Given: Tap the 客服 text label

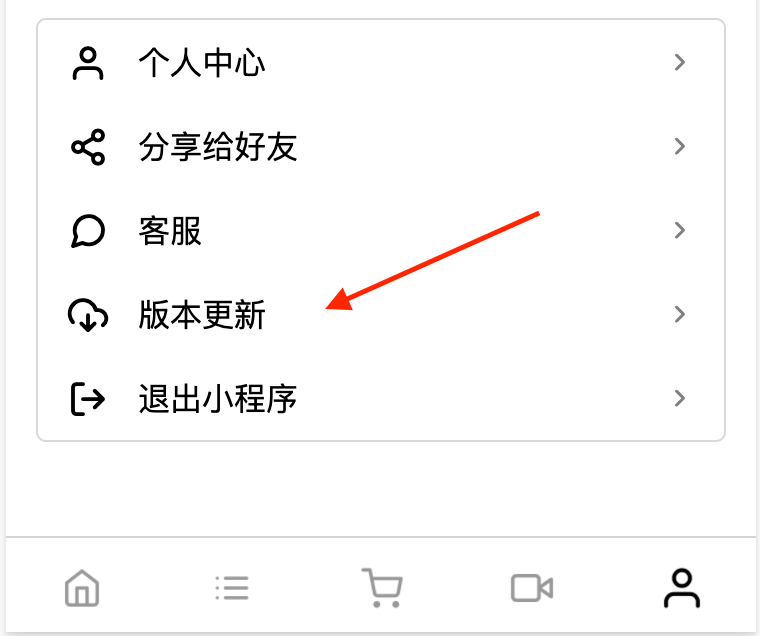Looking at the screenshot, I should [170, 231].
